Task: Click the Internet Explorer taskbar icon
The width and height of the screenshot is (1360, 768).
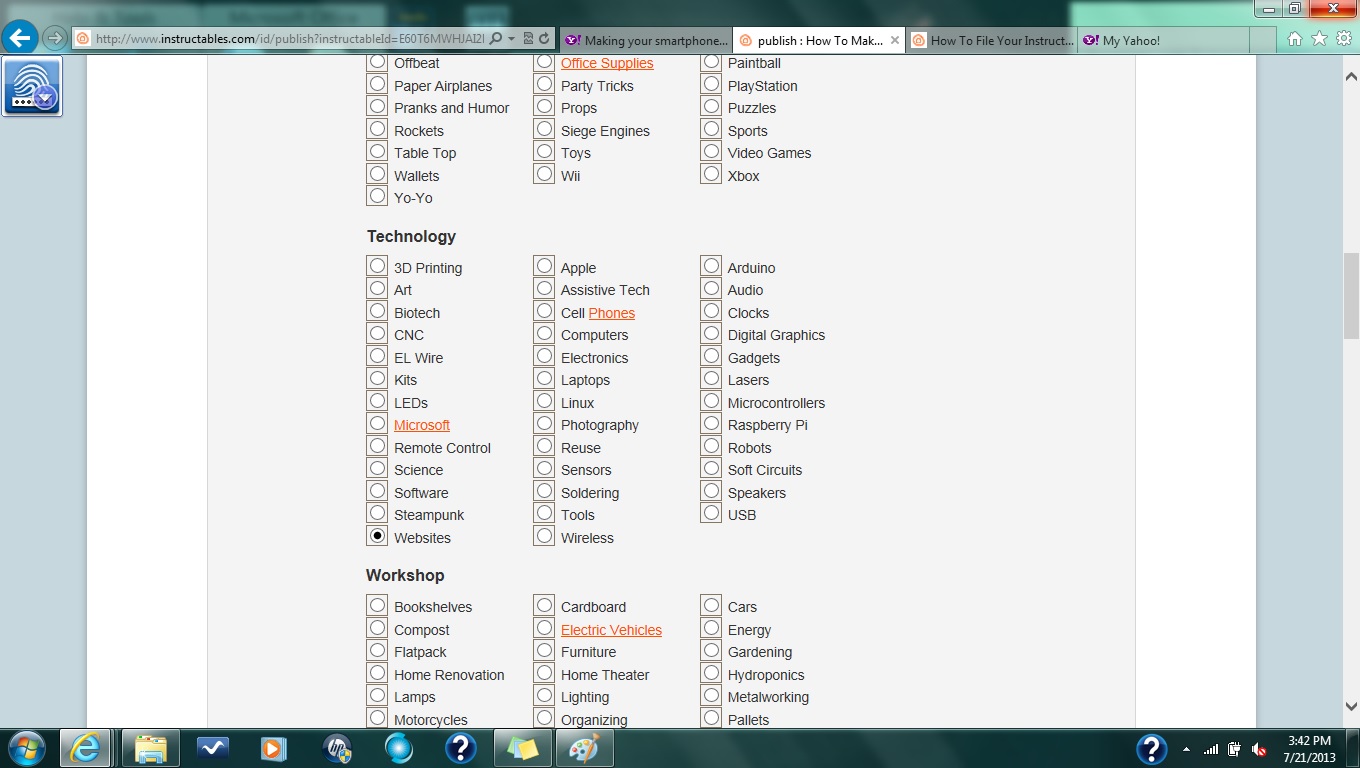Action: pyautogui.click(x=86, y=748)
